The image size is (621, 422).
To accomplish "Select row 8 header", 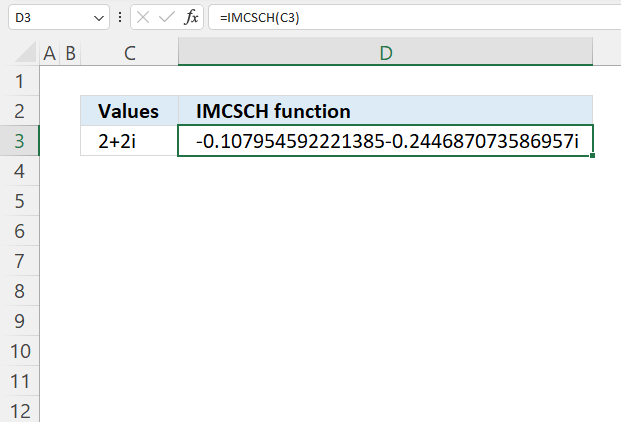I will point(19,291).
